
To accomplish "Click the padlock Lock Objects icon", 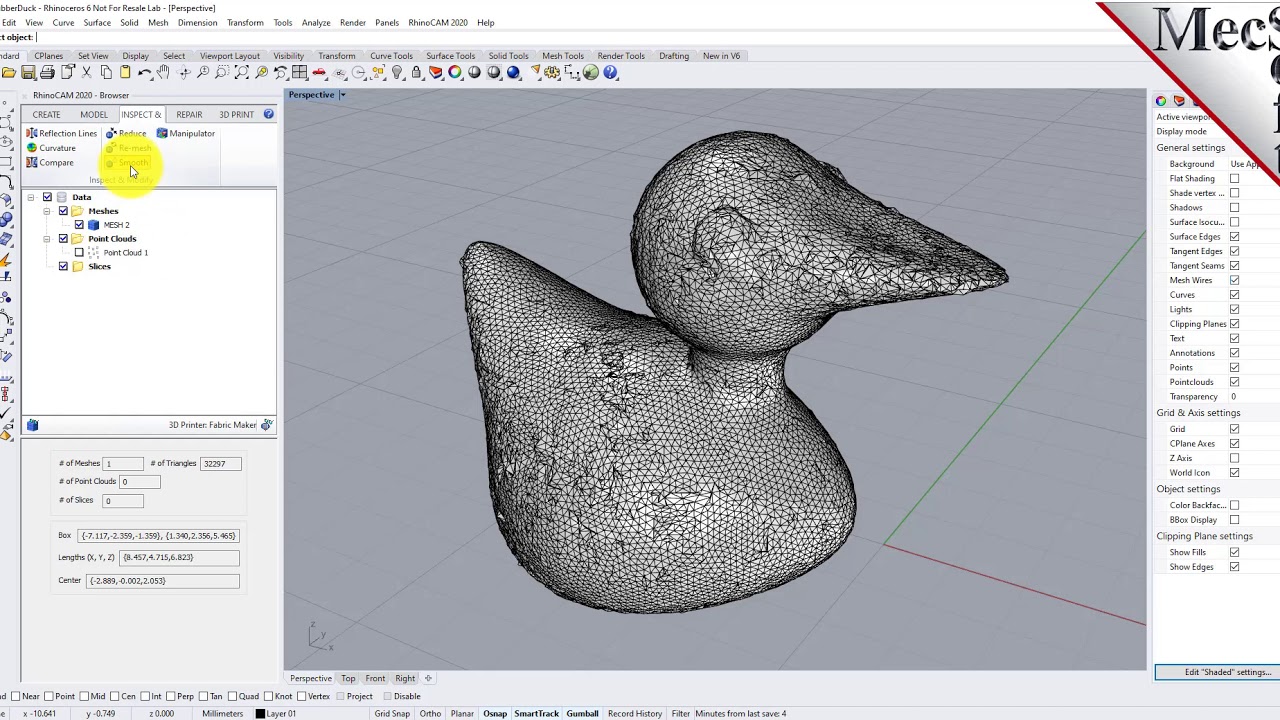I will coord(416,72).
